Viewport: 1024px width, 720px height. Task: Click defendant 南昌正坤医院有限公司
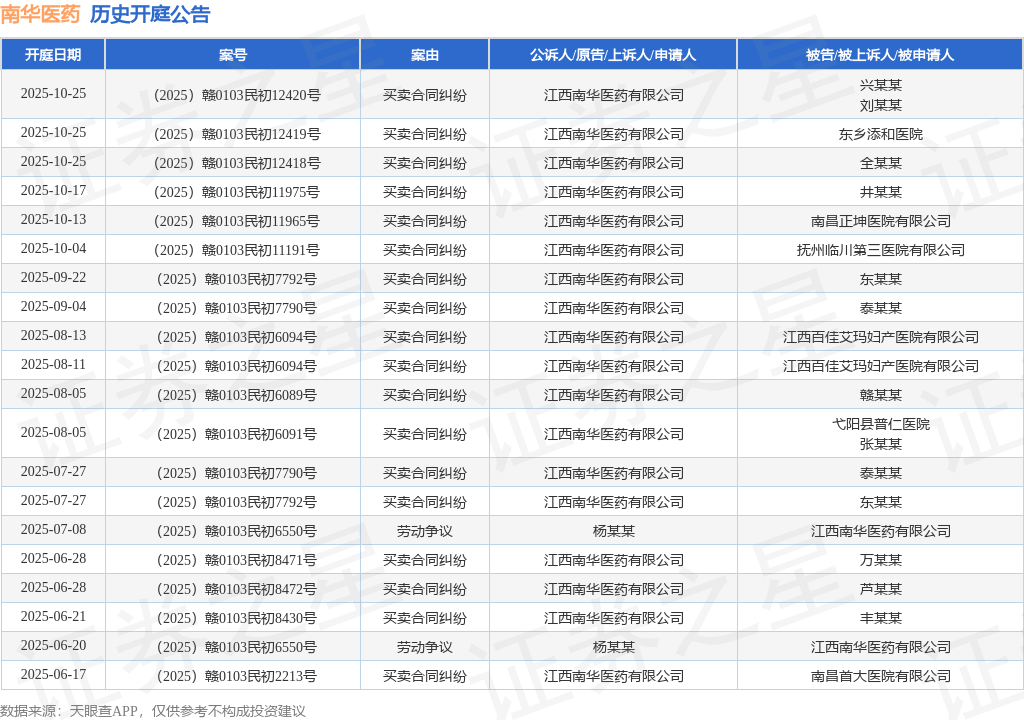880,221
